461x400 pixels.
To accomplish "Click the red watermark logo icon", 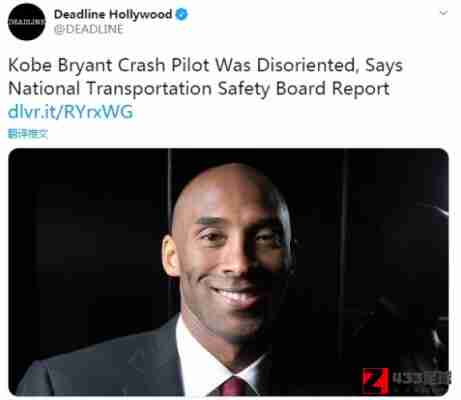I will 375,381.
